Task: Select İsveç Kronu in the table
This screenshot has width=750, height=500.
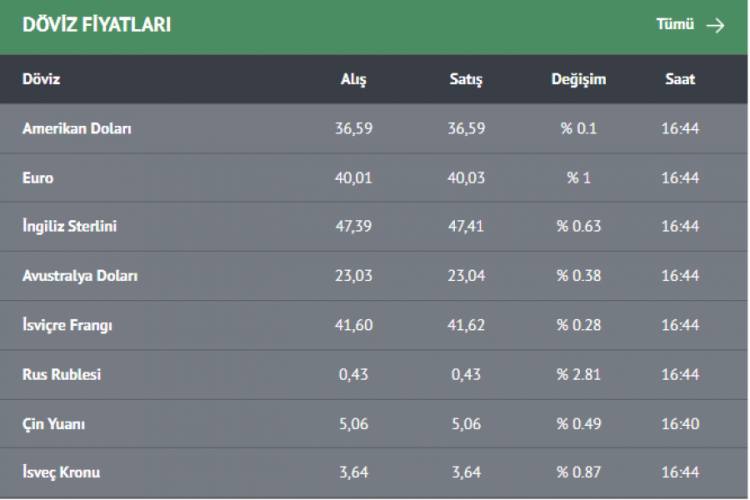Action: 61,472
